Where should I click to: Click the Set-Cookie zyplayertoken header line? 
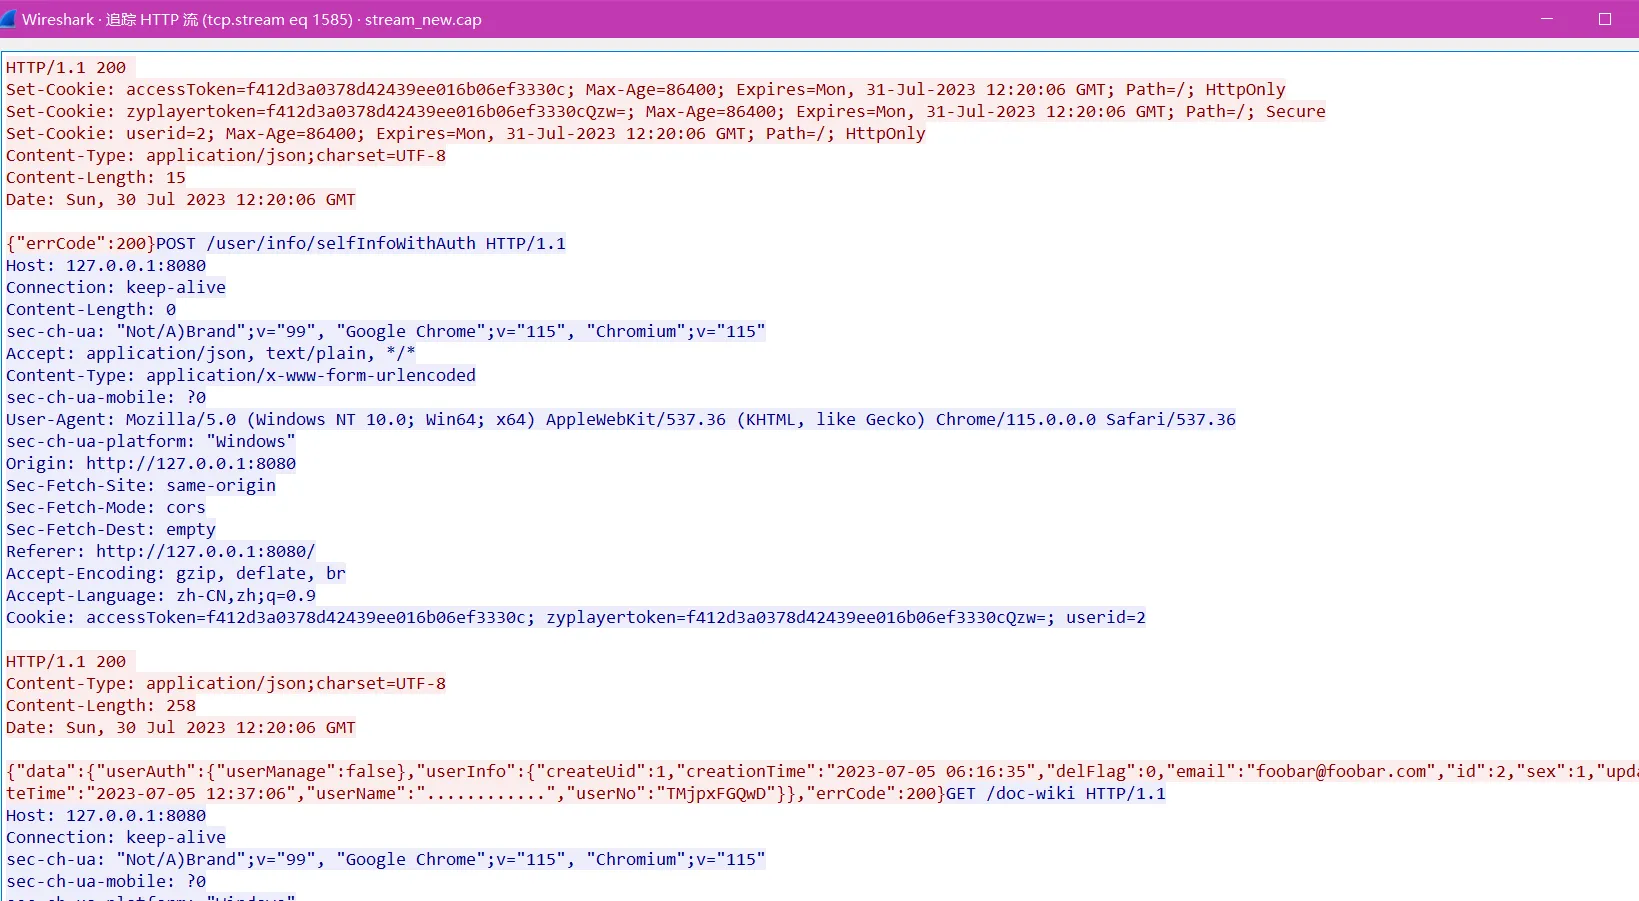[x=664, y=112]
